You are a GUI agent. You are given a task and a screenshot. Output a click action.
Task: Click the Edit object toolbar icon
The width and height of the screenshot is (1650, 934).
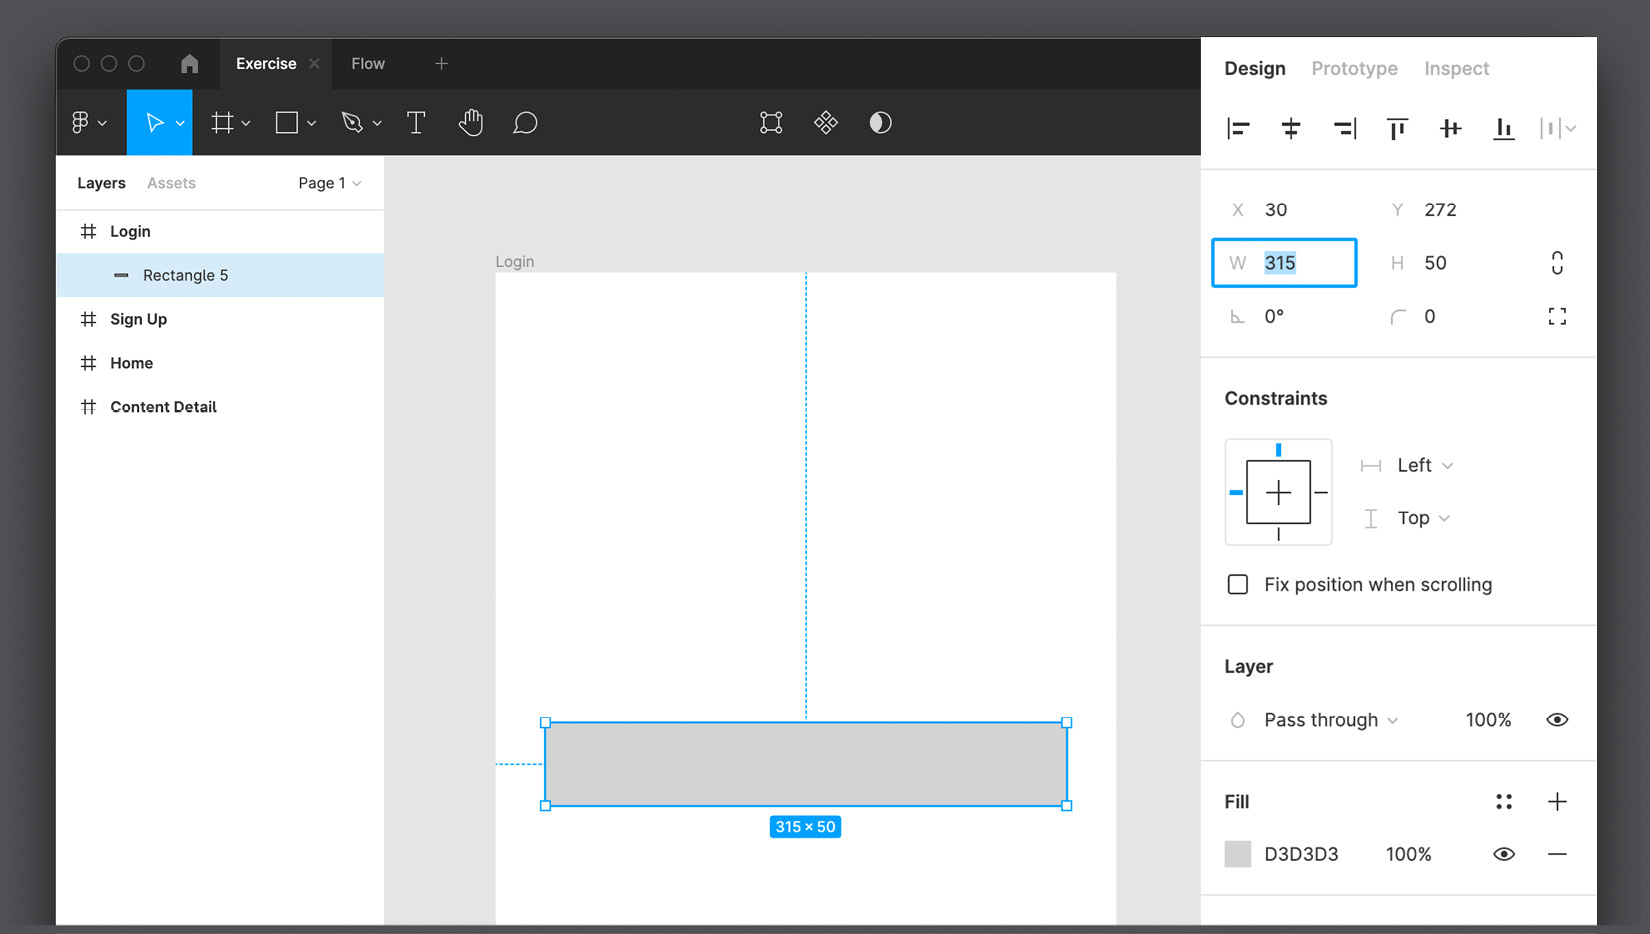point(771,123)
